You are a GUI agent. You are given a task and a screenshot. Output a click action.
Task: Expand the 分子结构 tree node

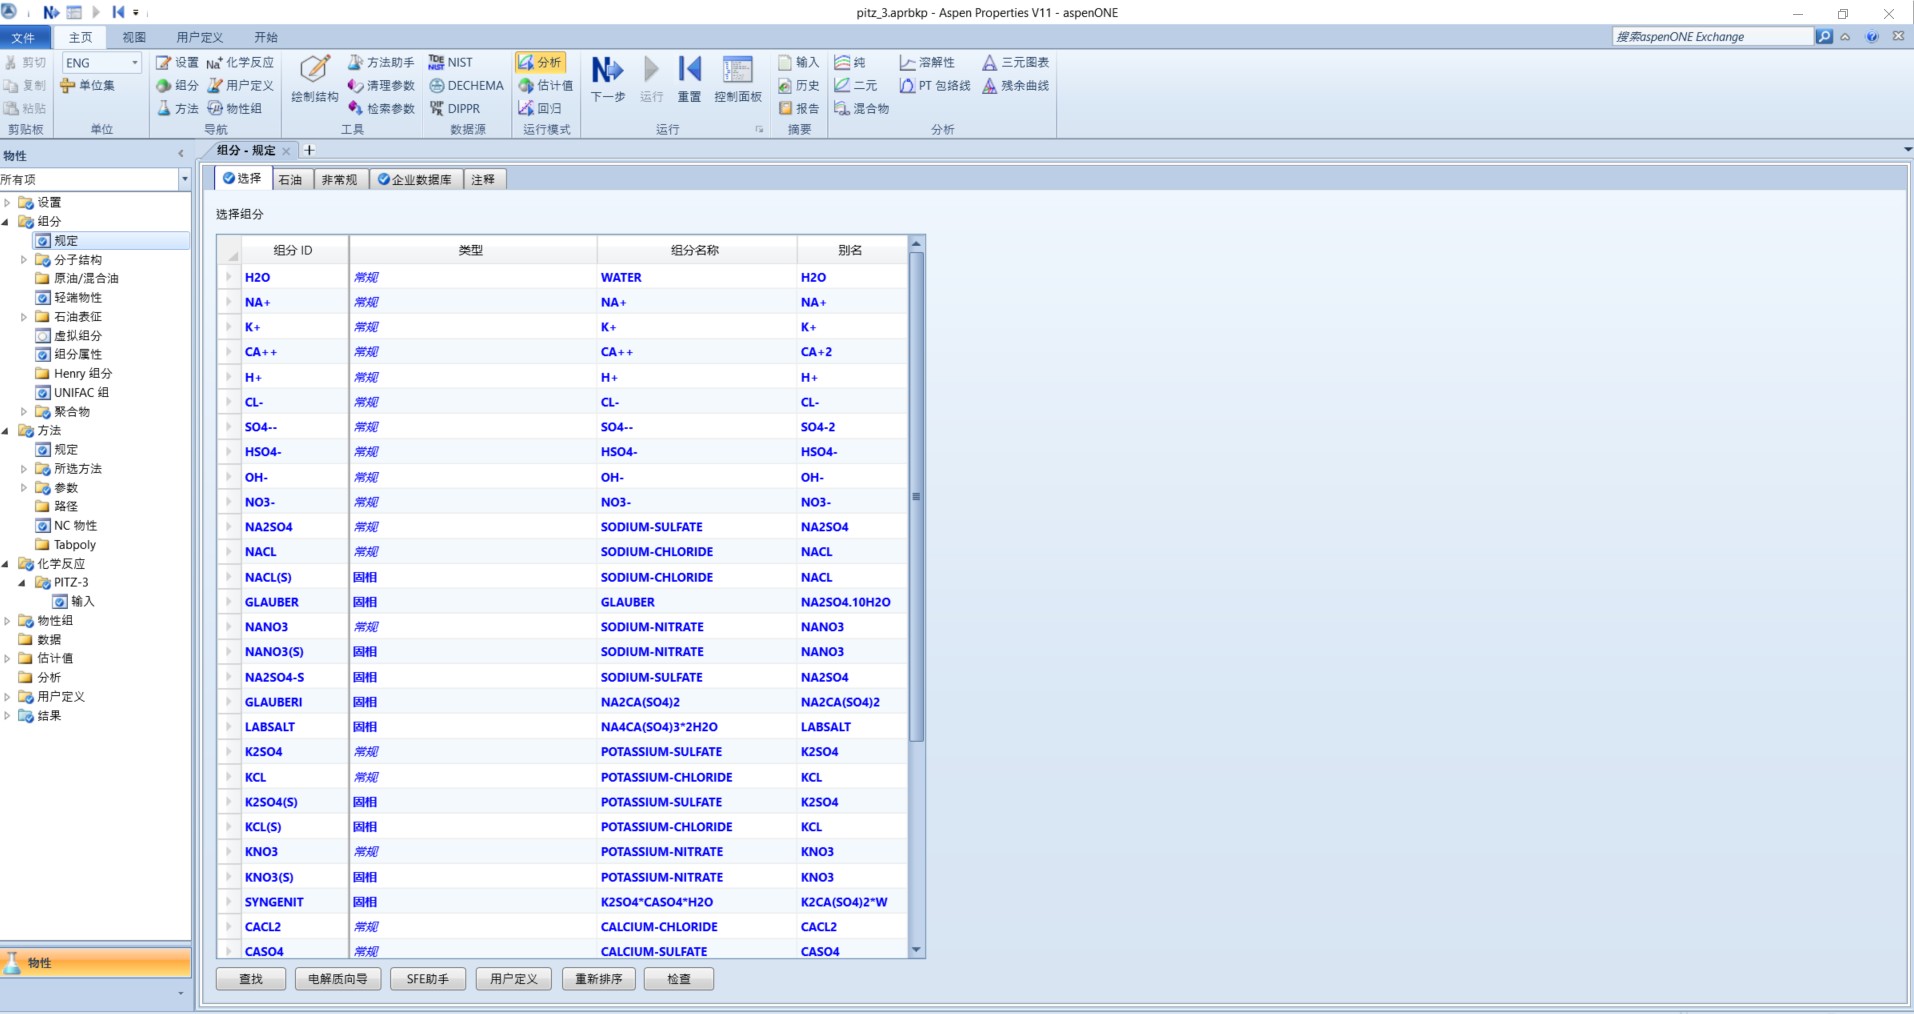[x=24, y=259]
